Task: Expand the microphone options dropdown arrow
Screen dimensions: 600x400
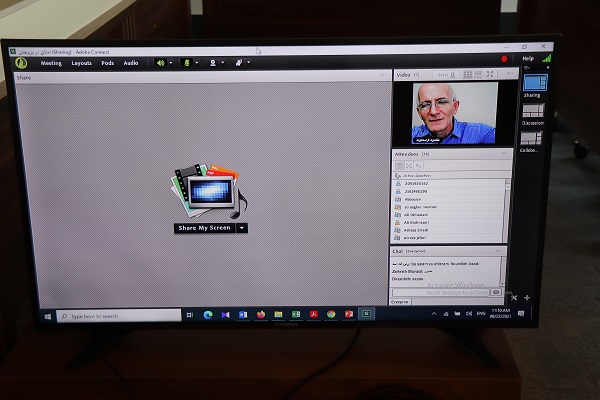Action: tap(196, 62)
